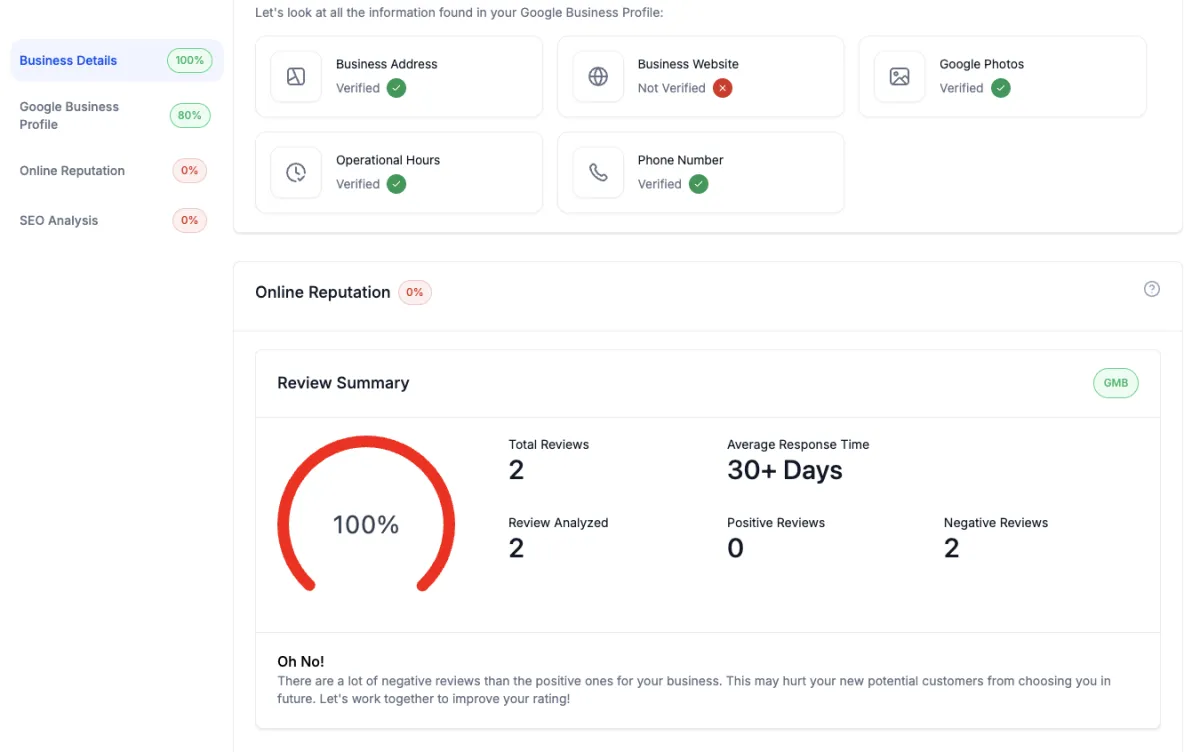This screenshot has height=752, width=1200.
Task: Click the Phone Number handset icon
Action: 598,173
